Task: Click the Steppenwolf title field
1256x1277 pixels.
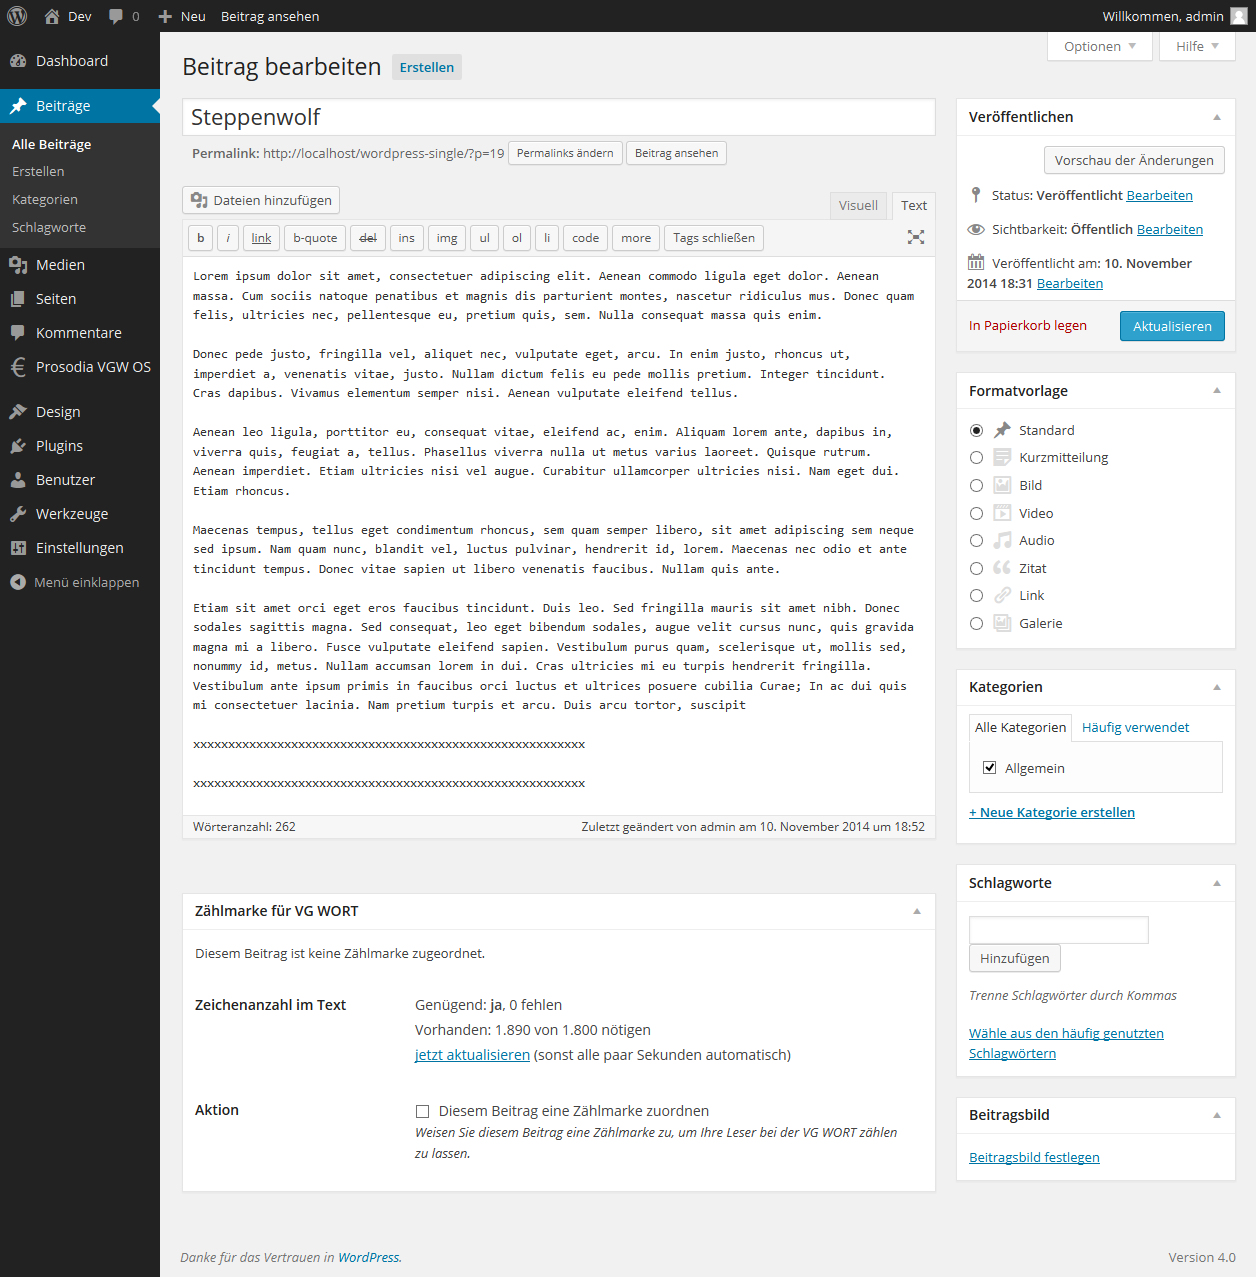Action: (x=559, y=117)
